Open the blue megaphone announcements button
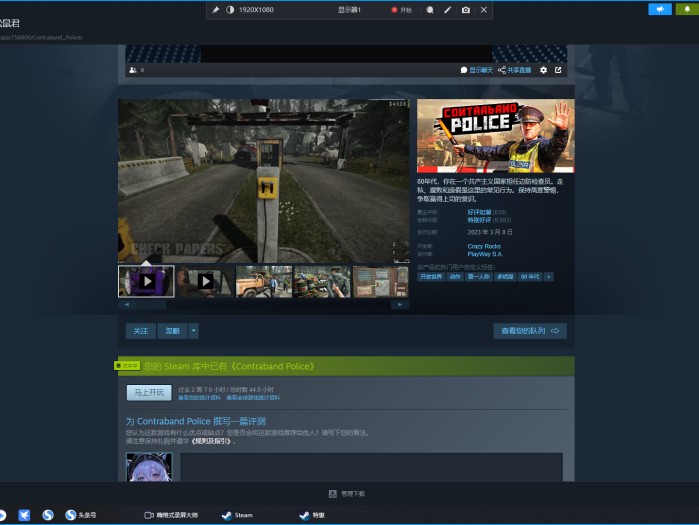The width and height of the screenshot is (699, 525). tap(660, 9)
